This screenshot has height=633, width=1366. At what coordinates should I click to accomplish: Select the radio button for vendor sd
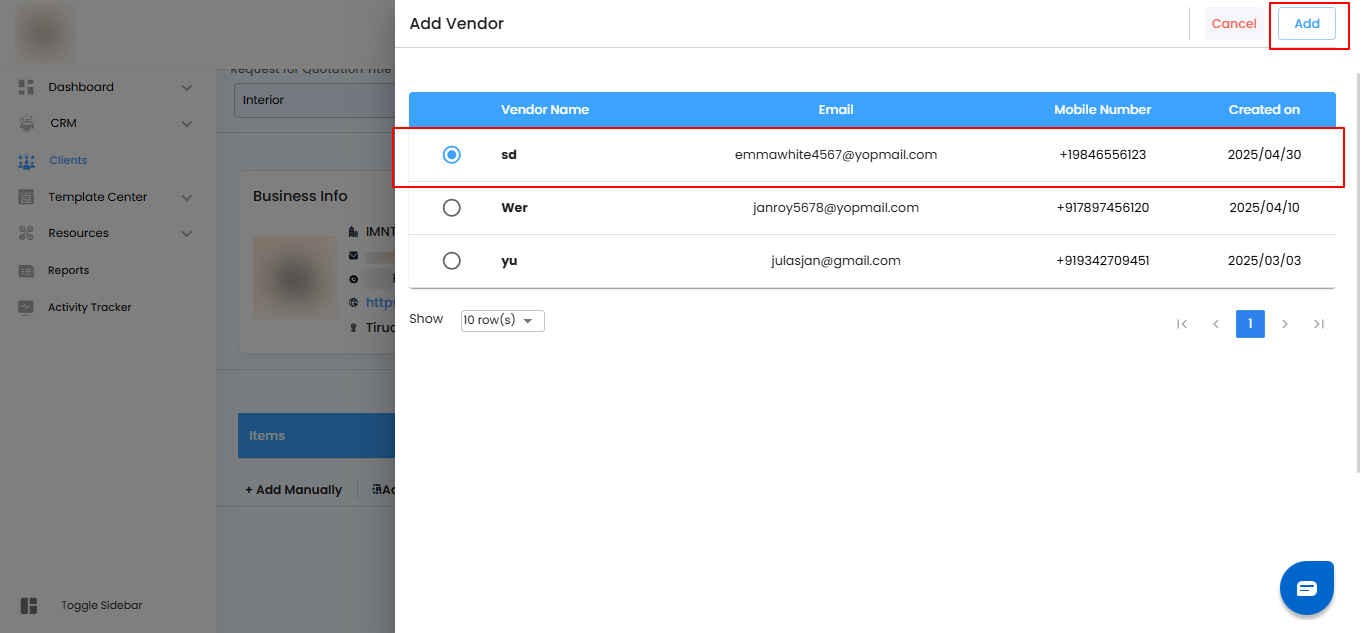tap(452, 155)
